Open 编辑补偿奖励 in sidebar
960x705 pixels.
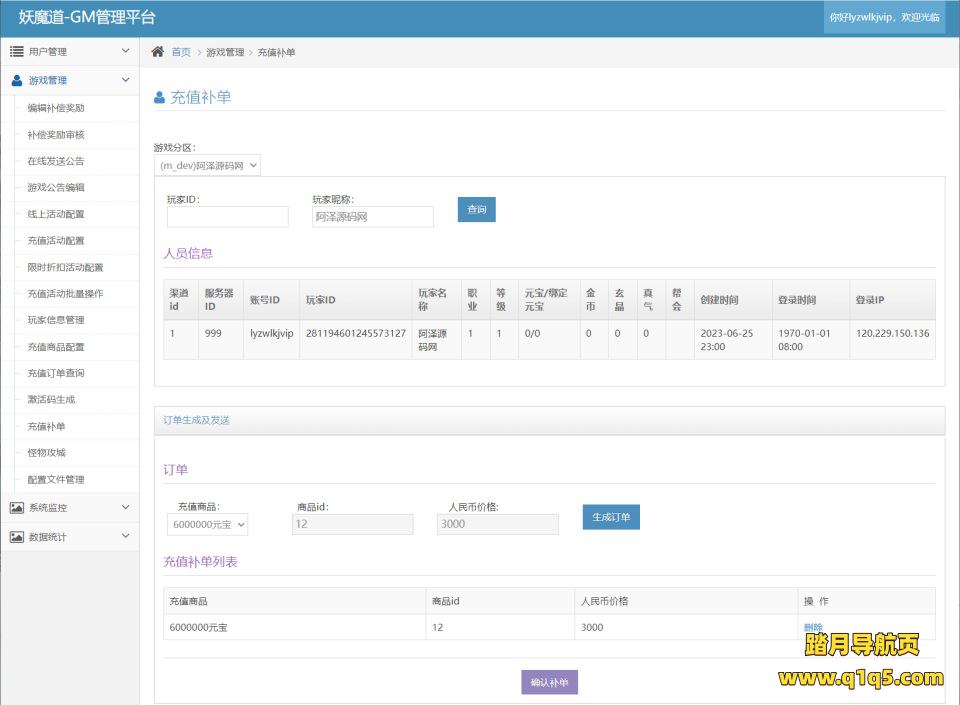56,108
